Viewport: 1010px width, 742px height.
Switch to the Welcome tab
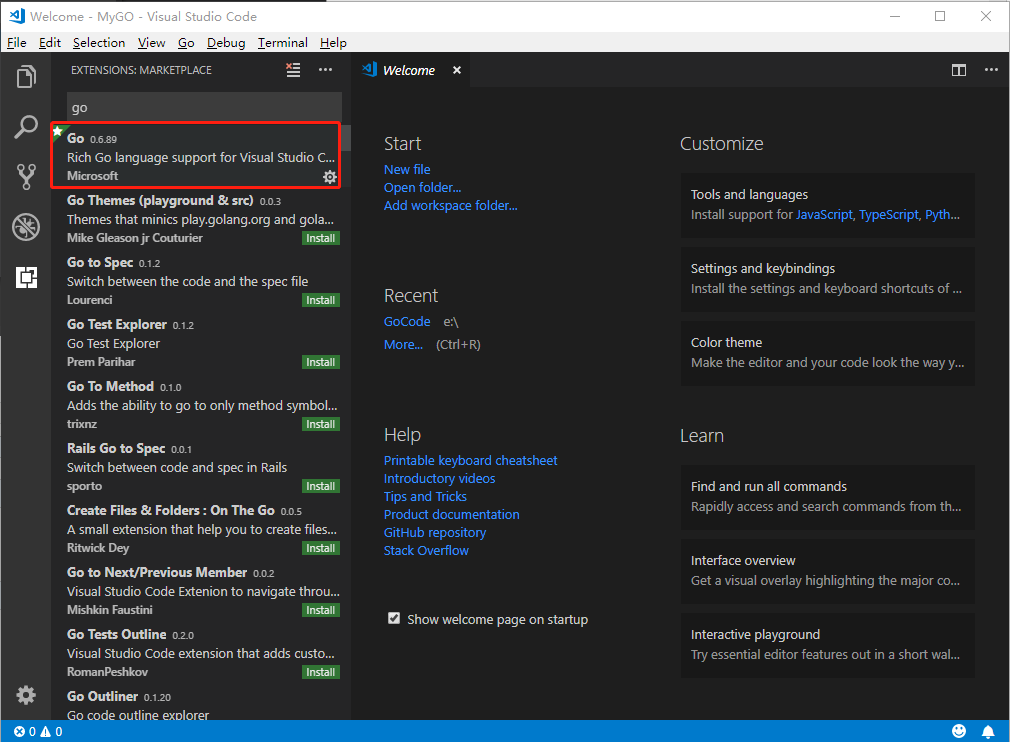coord(407,70)
